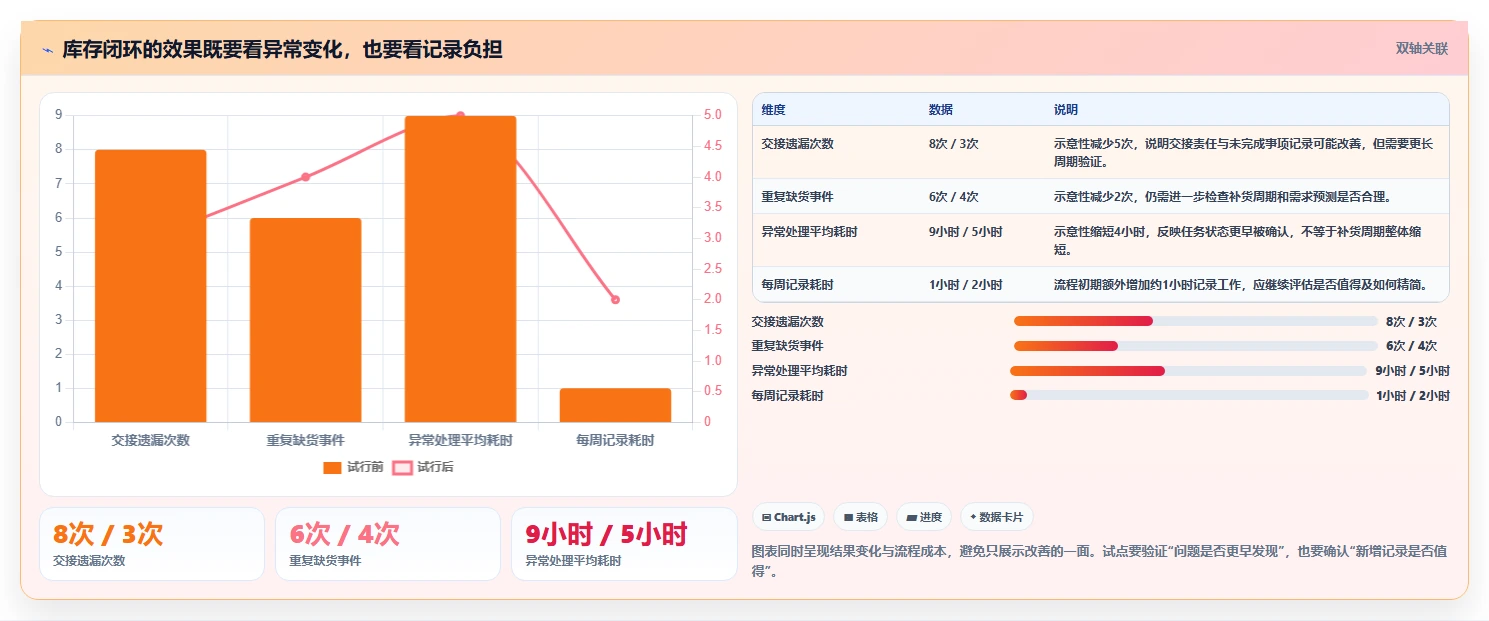
Task: Toggle the 试行前 legend entry
Action: pyautogui.click(x=353, y=467)
